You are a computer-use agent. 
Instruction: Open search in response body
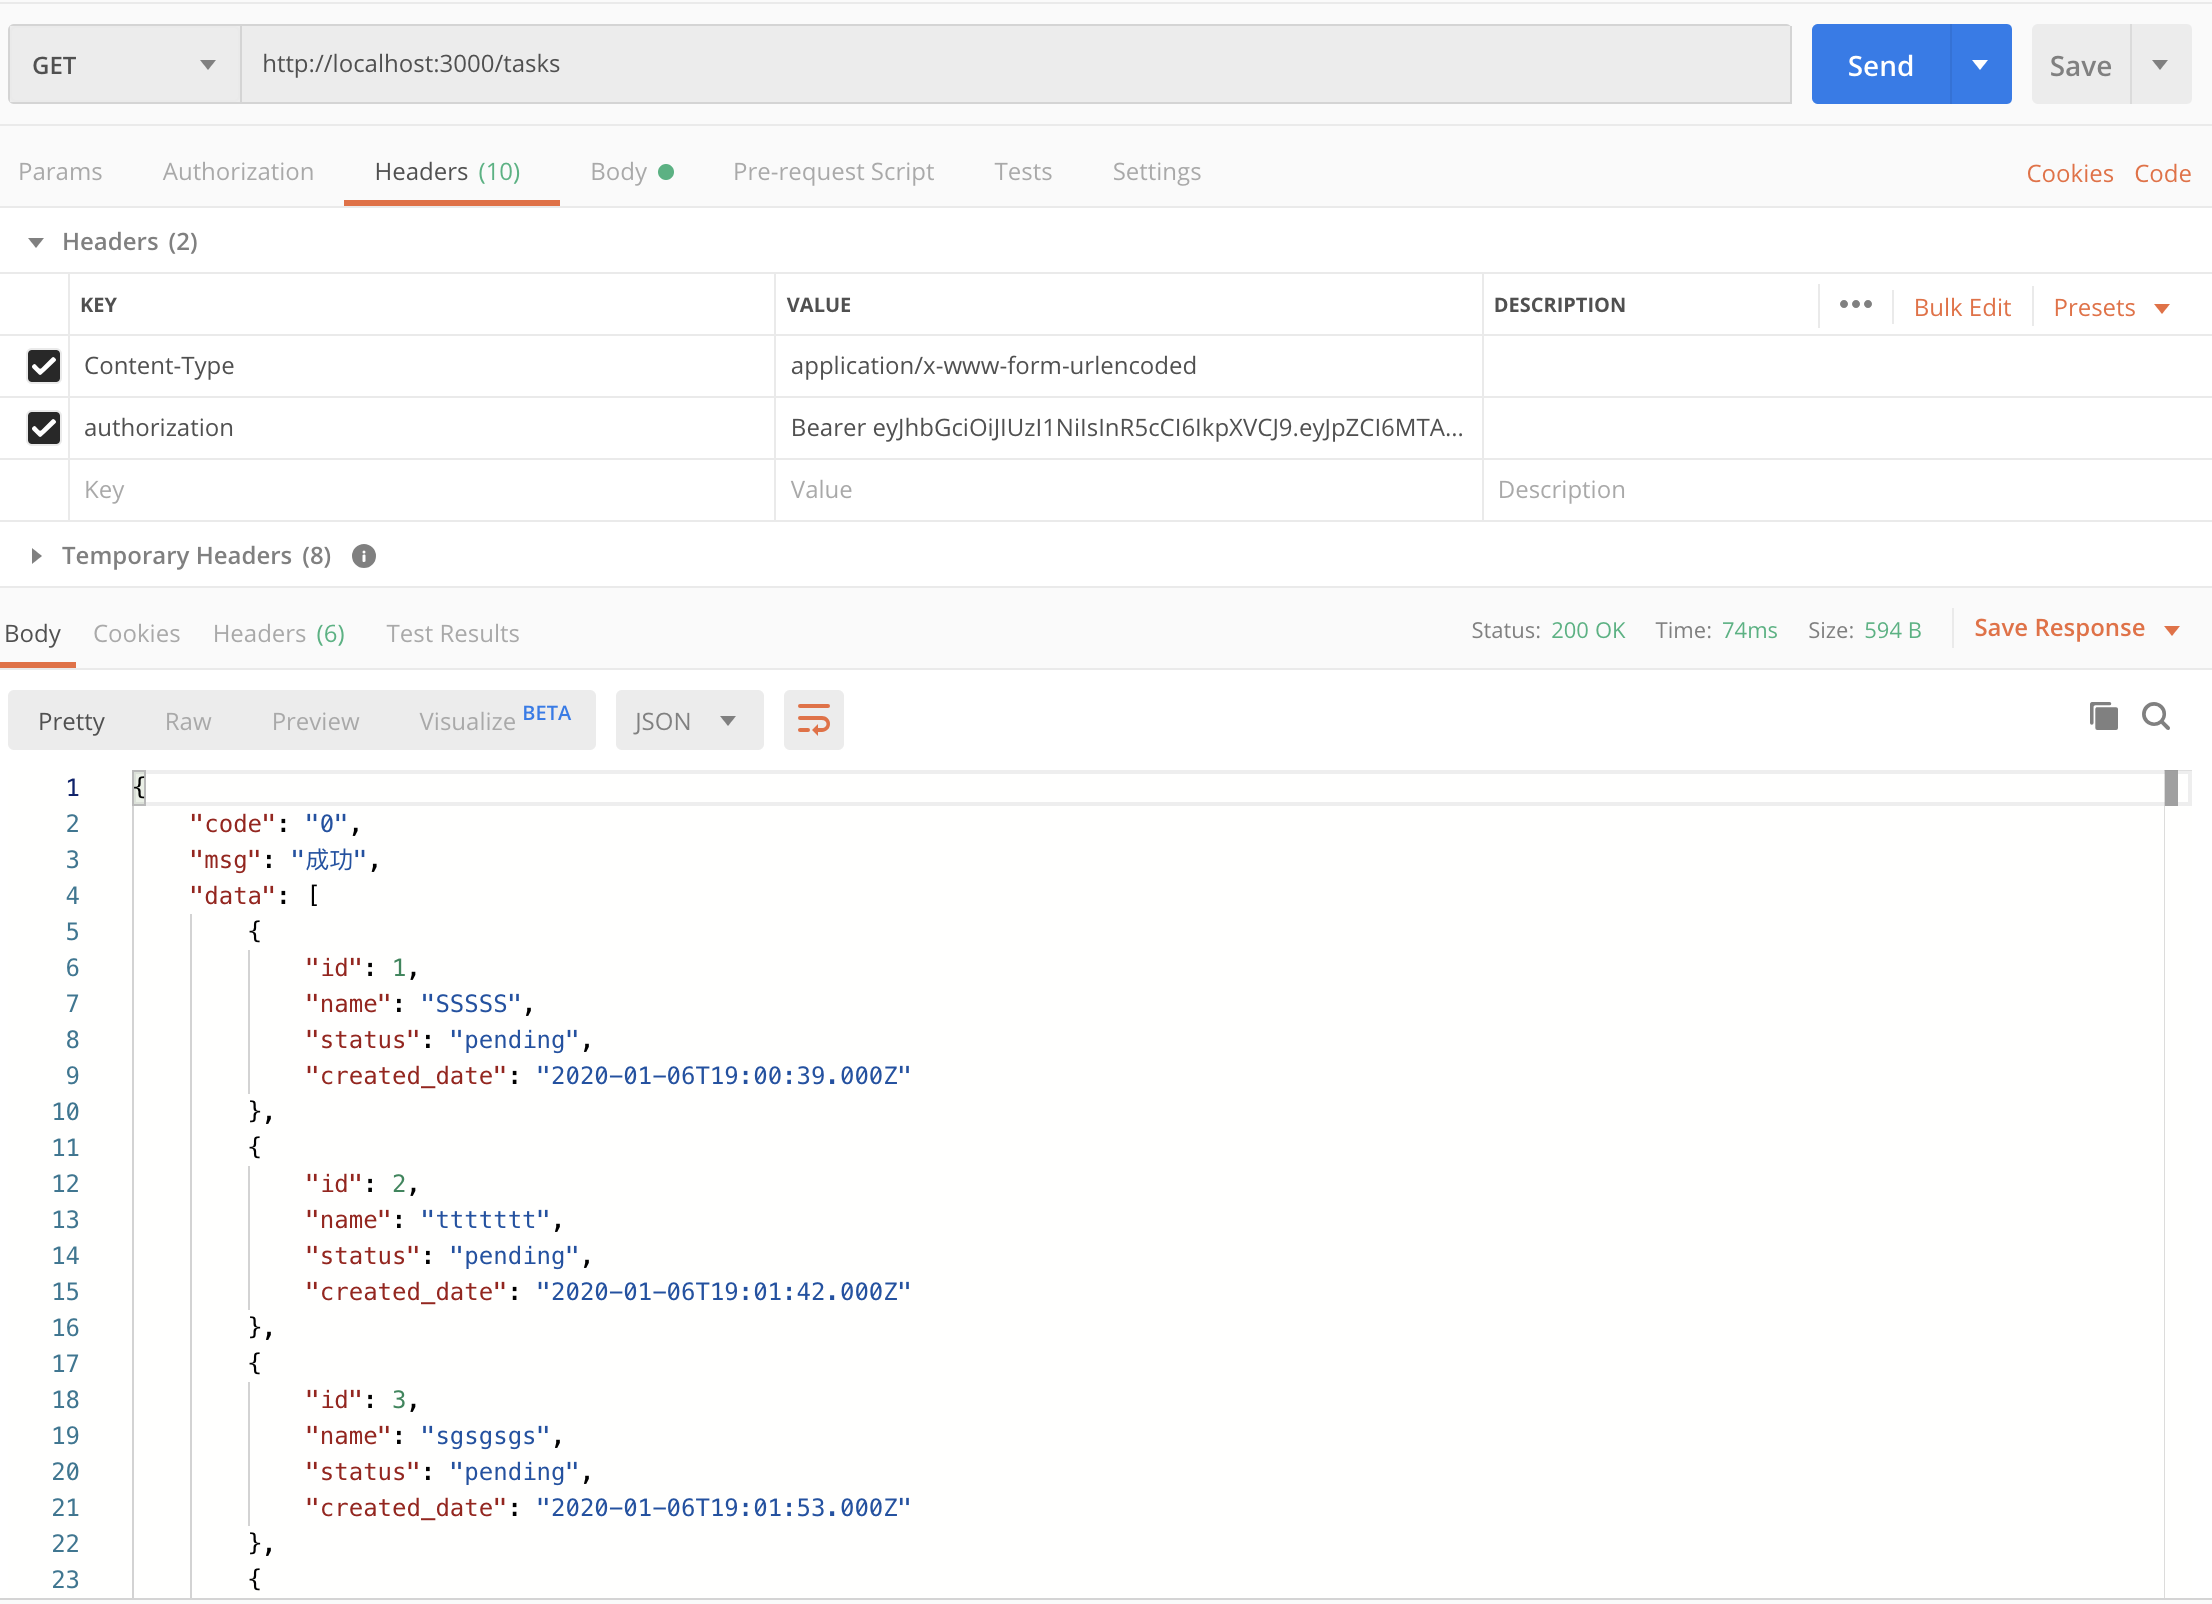tap(2155, 716)
